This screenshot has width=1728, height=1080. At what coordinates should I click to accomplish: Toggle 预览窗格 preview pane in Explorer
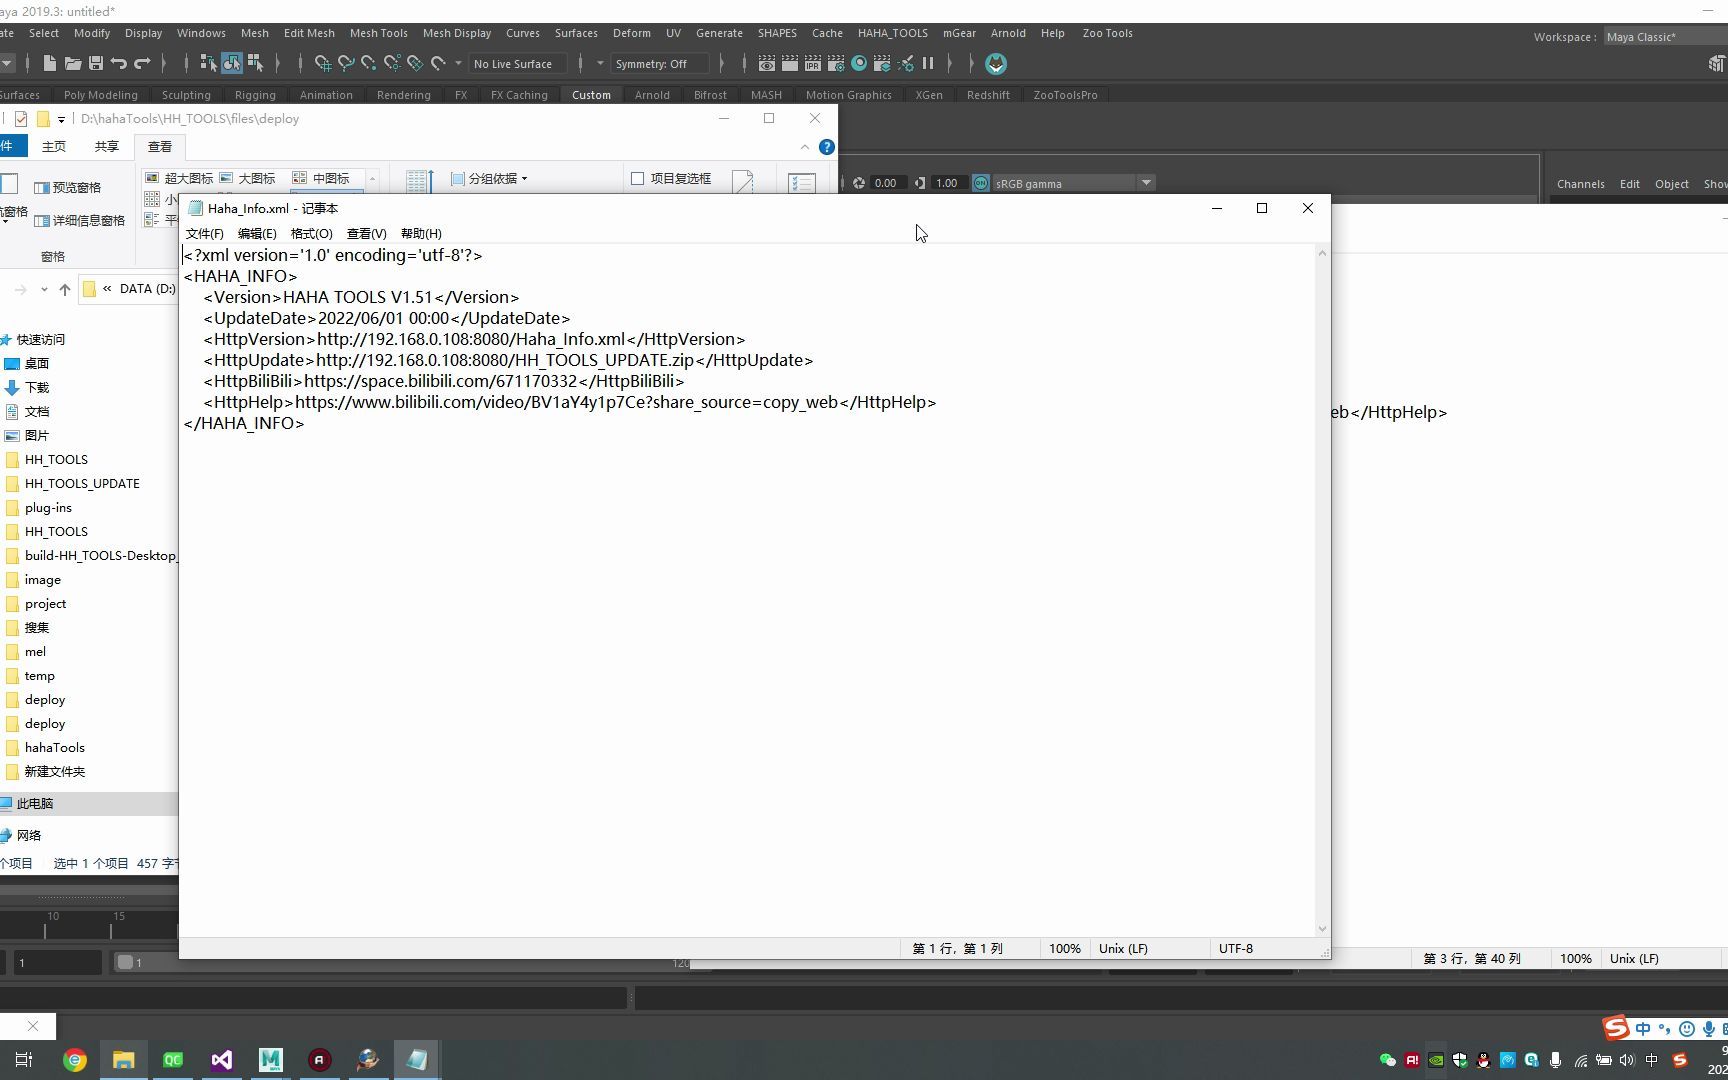(67, 187)
